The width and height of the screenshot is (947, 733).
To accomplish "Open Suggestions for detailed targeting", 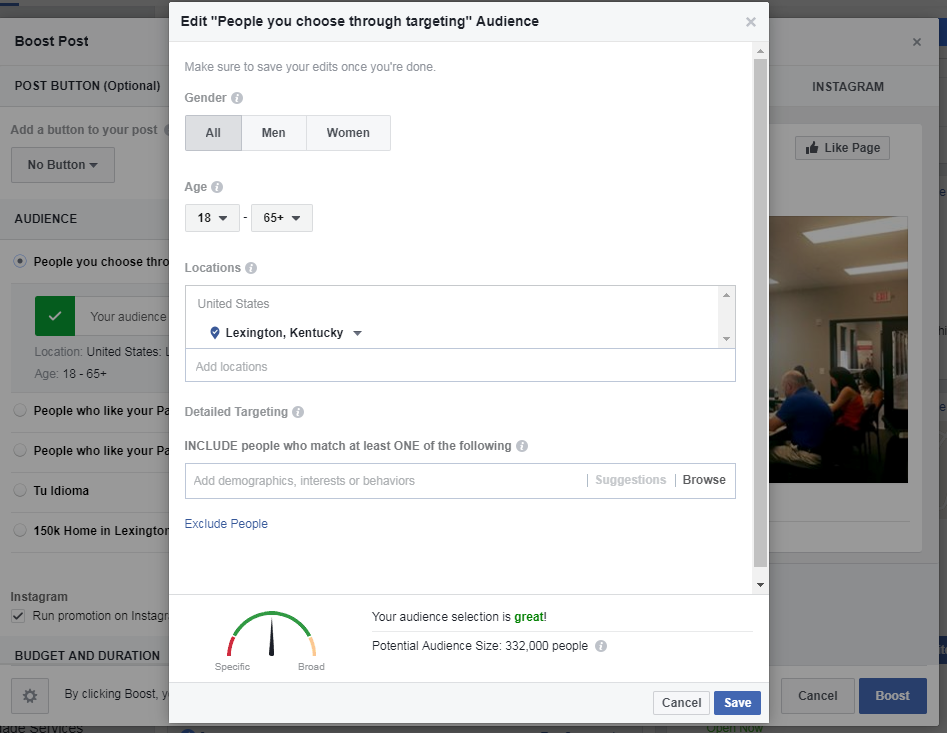I will pos(631,480).
